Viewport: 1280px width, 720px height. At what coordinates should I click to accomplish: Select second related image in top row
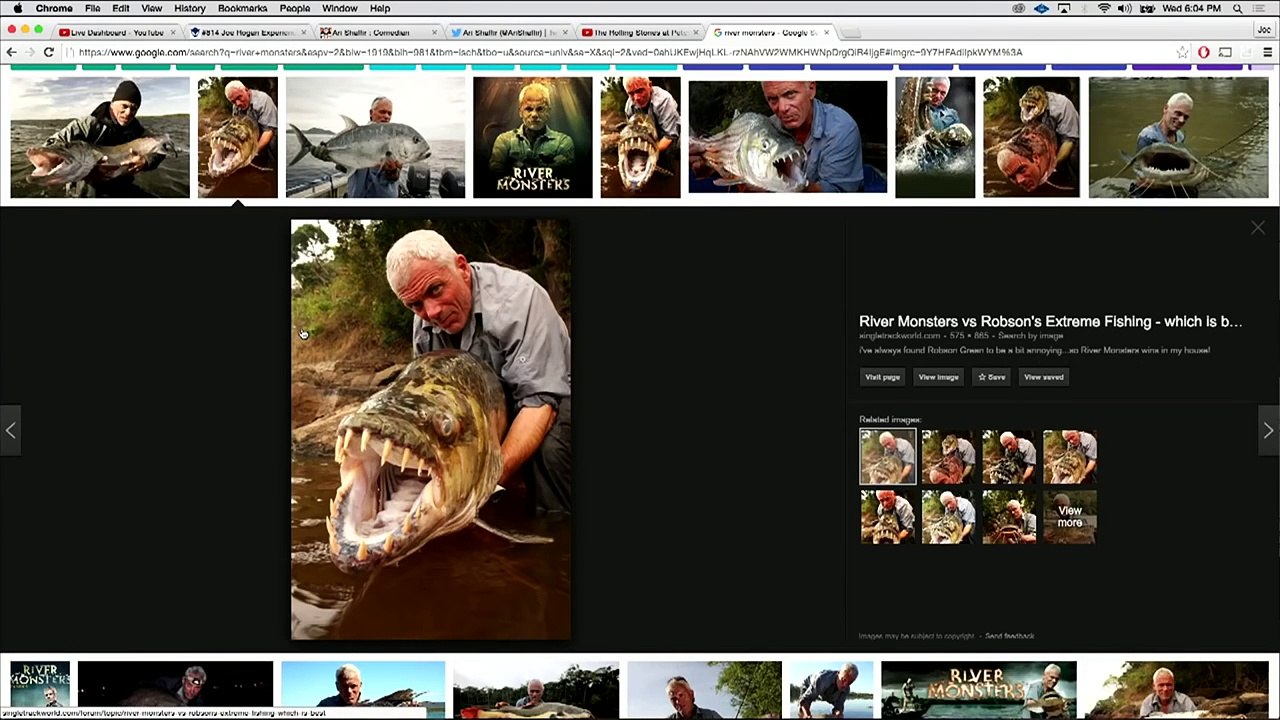click(948, 456)
